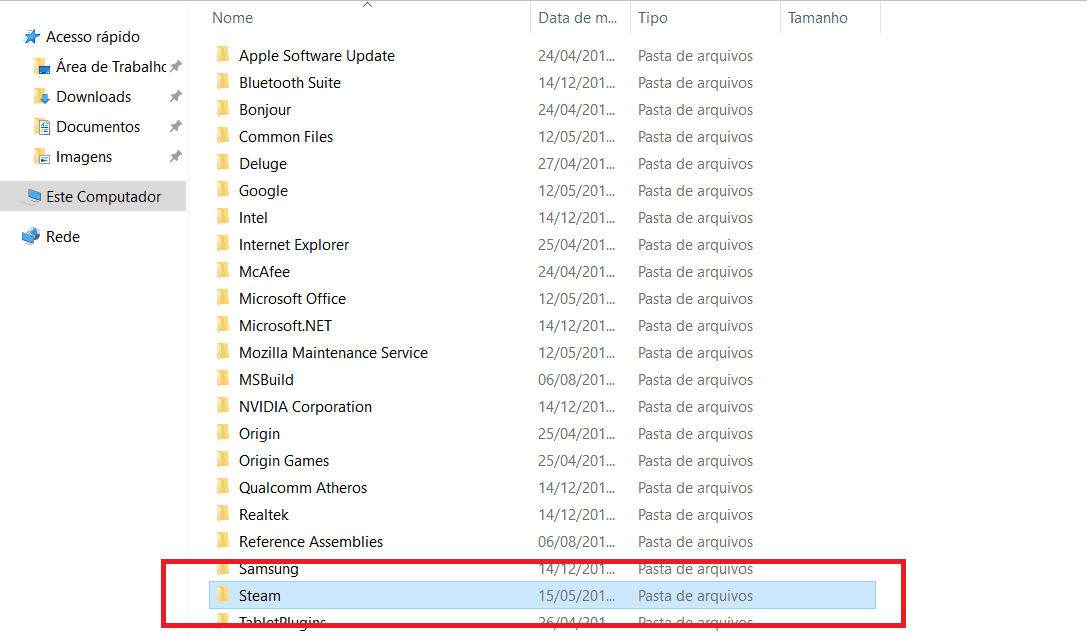
Task: Click the Apple Software Update folder icon
Action: pos(223,55)
